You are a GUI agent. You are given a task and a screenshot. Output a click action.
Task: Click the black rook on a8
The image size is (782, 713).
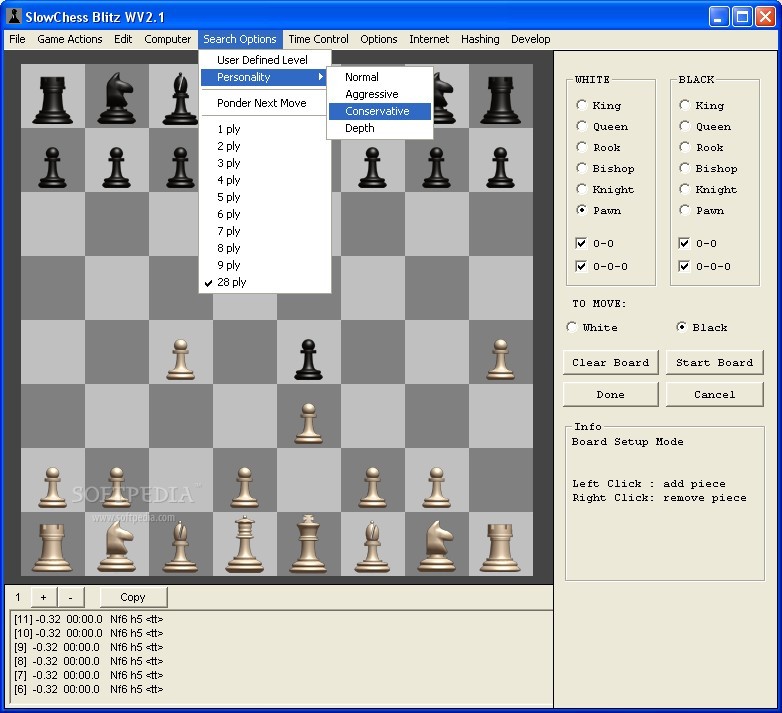52,100
